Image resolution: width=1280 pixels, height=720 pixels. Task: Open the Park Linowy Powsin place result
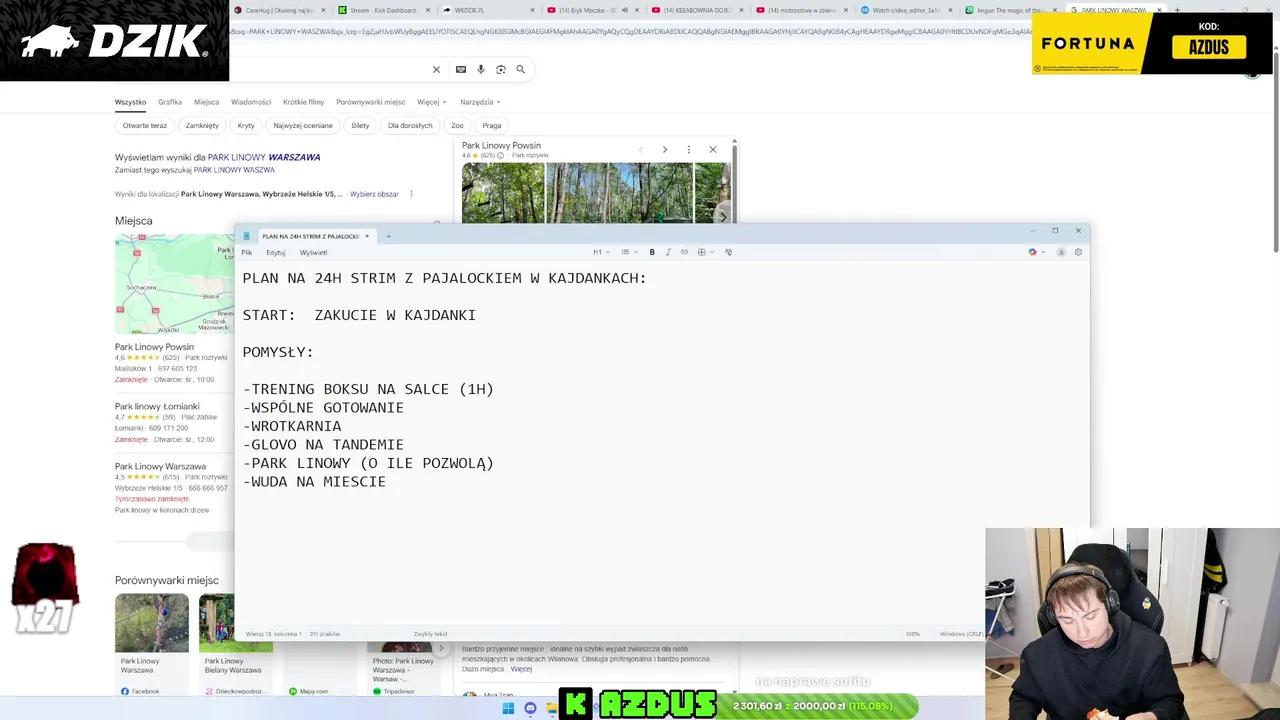tap(154, 347)
